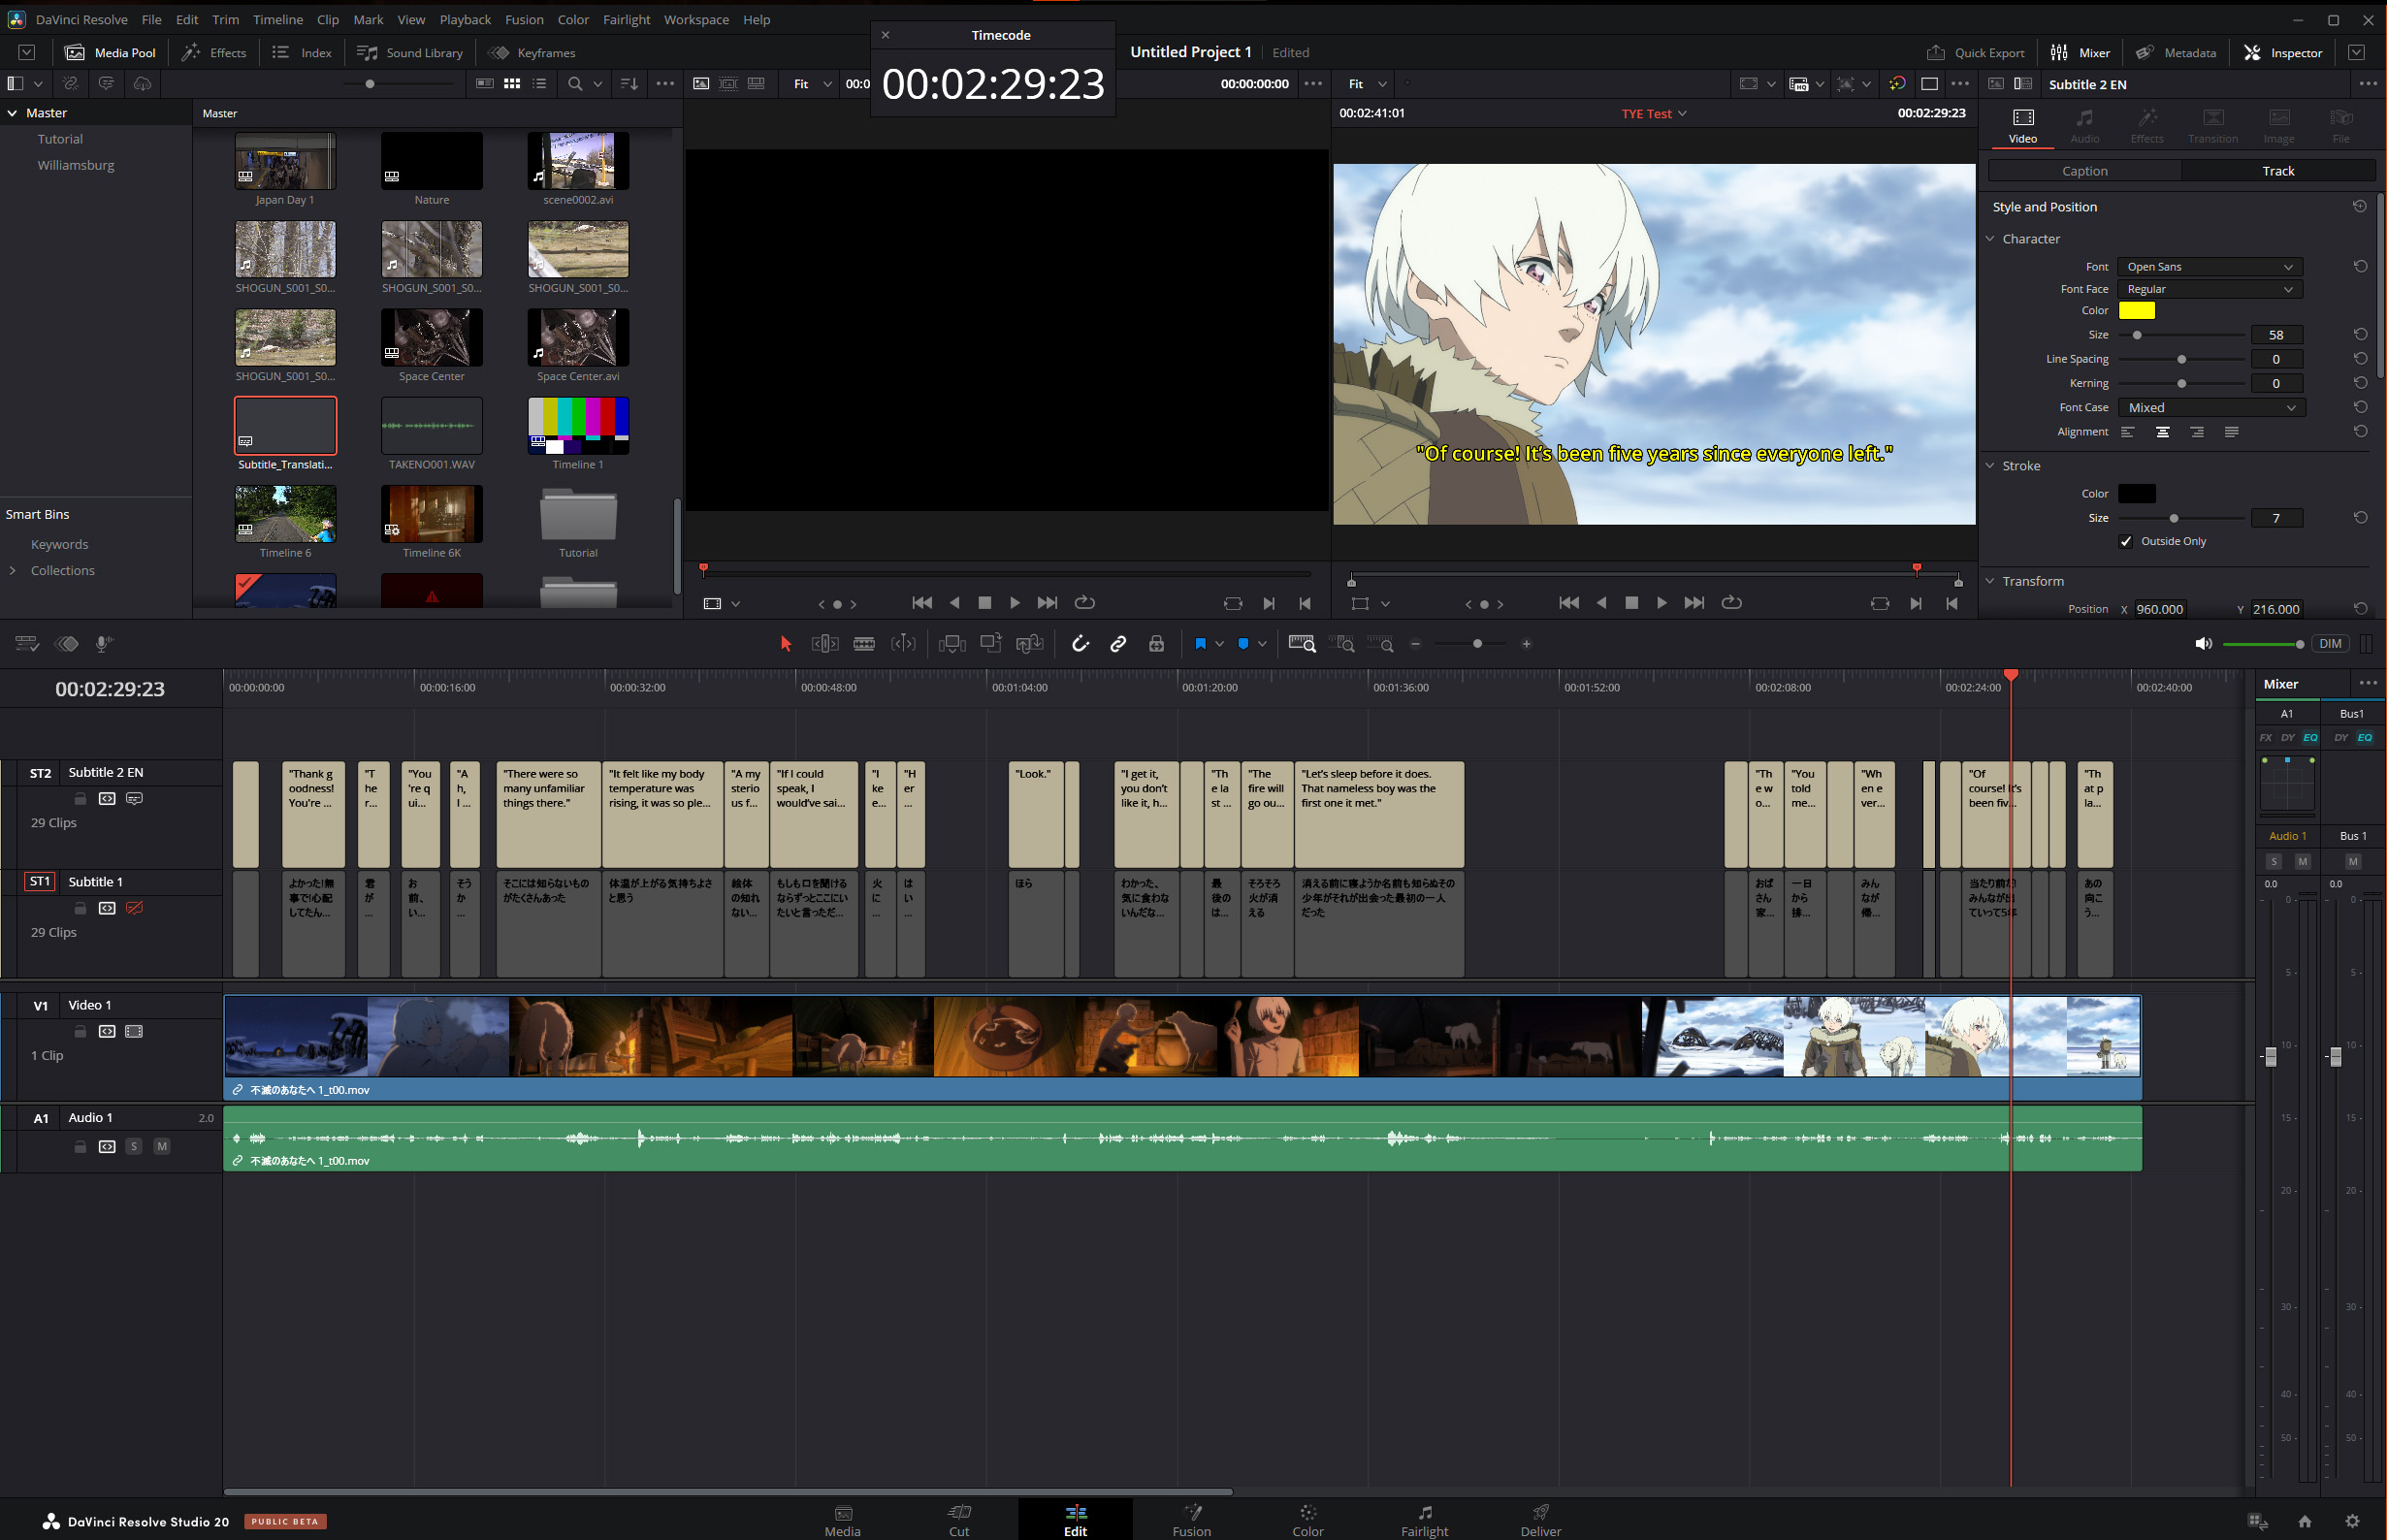Image resolution: width=2387 pixels, height=1540 pixels.
Task: Collapse the Master bin tree
Action: point(12,113)
